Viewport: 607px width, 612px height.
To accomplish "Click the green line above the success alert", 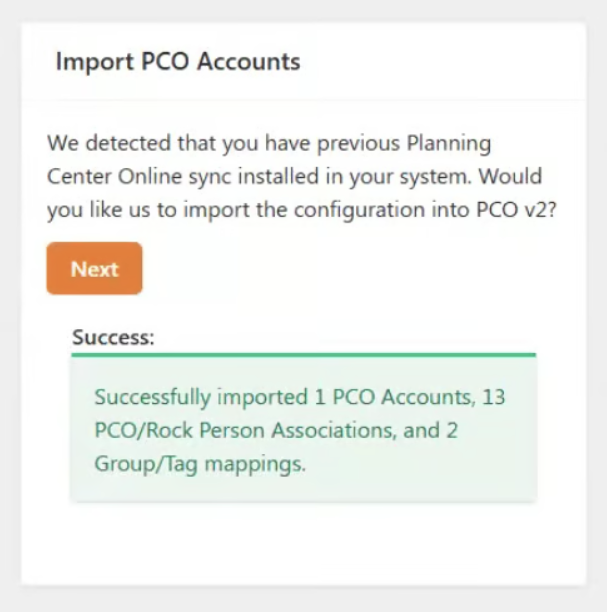I will coord(303,354).
